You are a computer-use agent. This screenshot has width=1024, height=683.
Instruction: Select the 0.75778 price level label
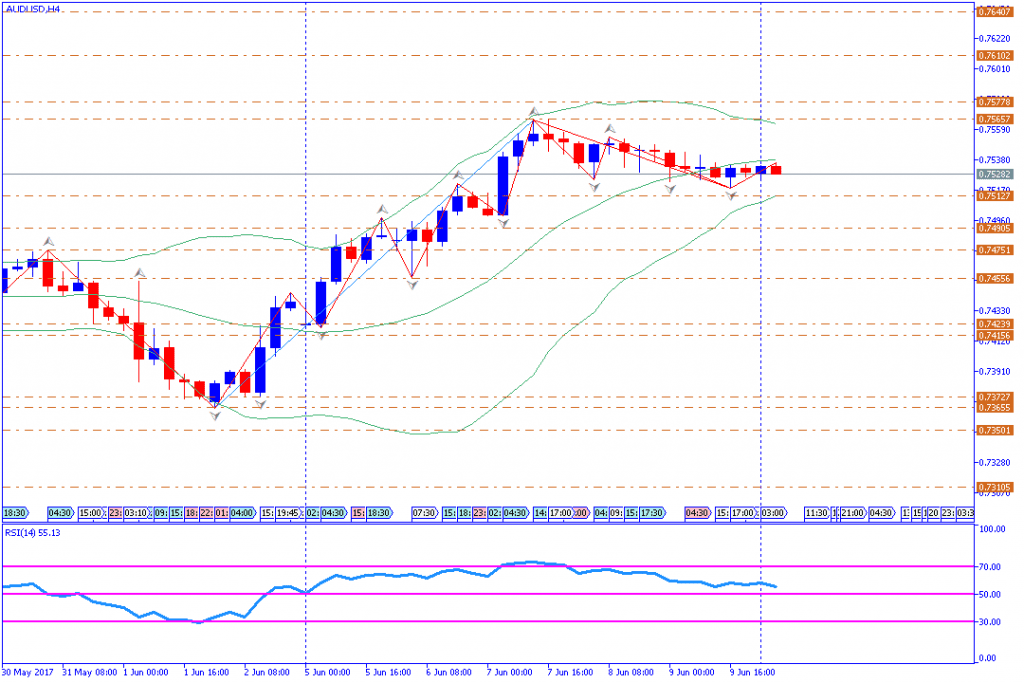click(992, 102)
